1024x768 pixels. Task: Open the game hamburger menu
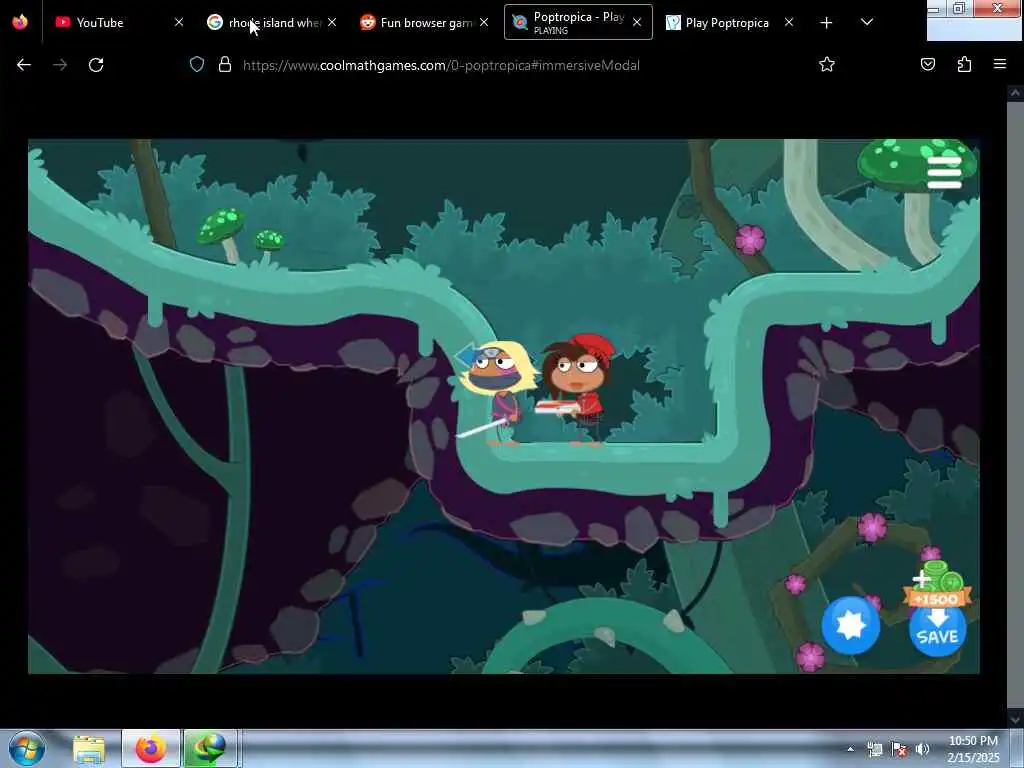[944, 172]
